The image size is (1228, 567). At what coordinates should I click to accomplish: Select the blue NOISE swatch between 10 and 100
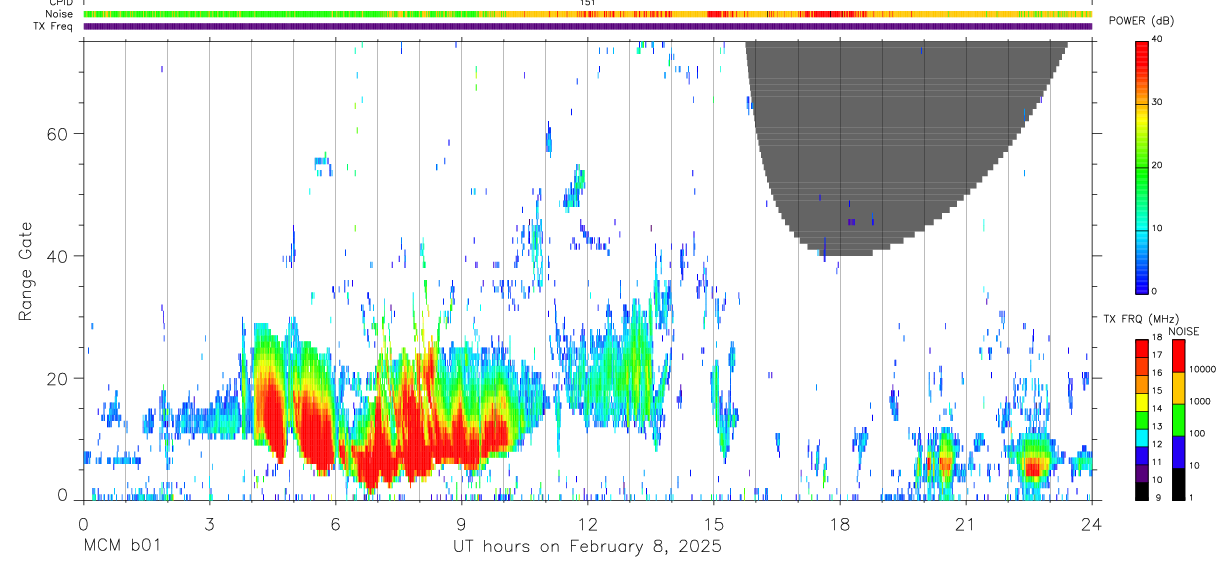[x=1177, y=452]
